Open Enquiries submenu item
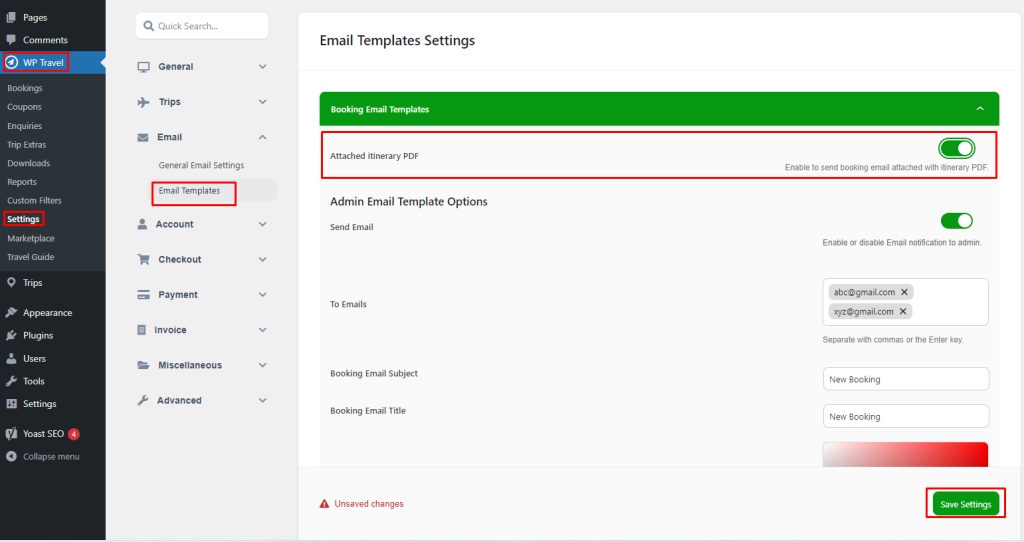The height and width of the screenshot is (542, 1024). tap(24, 126)
